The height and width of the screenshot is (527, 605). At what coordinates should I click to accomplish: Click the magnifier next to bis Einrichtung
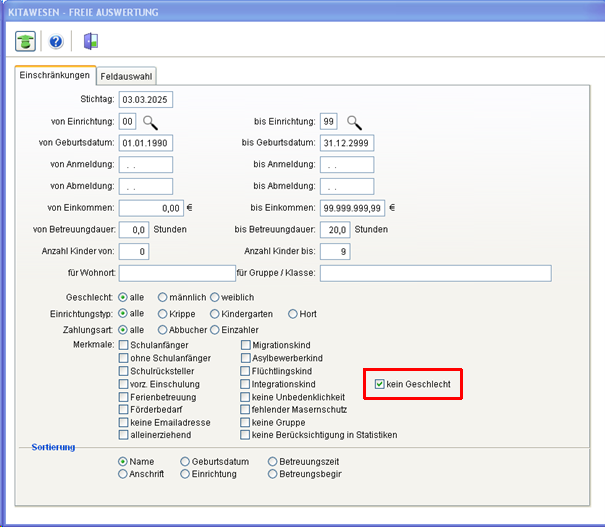click(x=354, y=122)
